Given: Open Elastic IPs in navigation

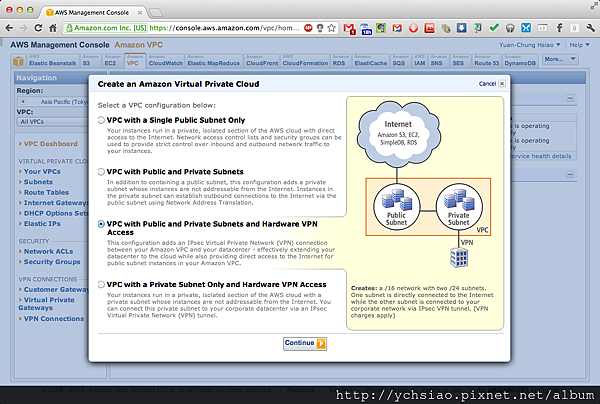Looking at the screenshot, I should click(42, 223).
